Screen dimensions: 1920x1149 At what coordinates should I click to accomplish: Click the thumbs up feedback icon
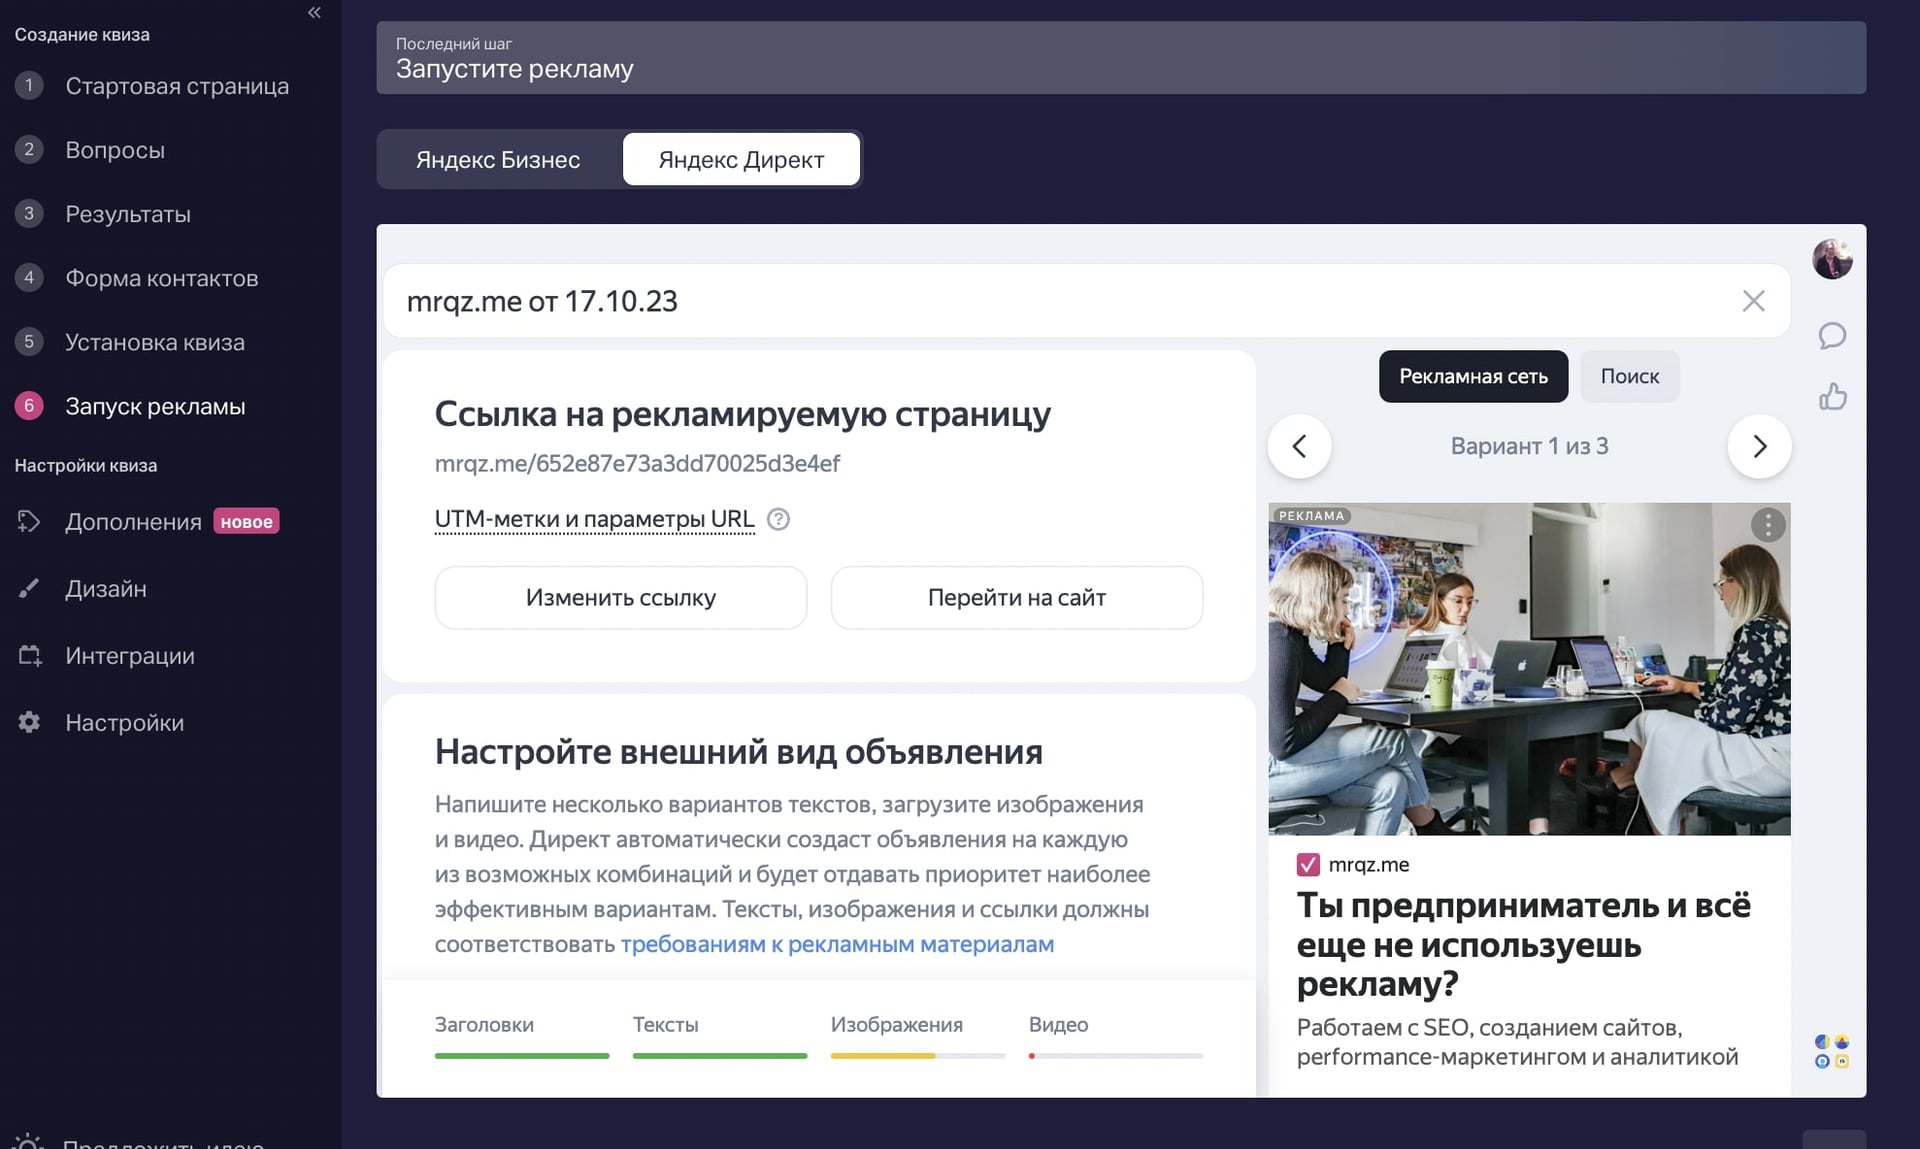click(x=1832, y=397)
